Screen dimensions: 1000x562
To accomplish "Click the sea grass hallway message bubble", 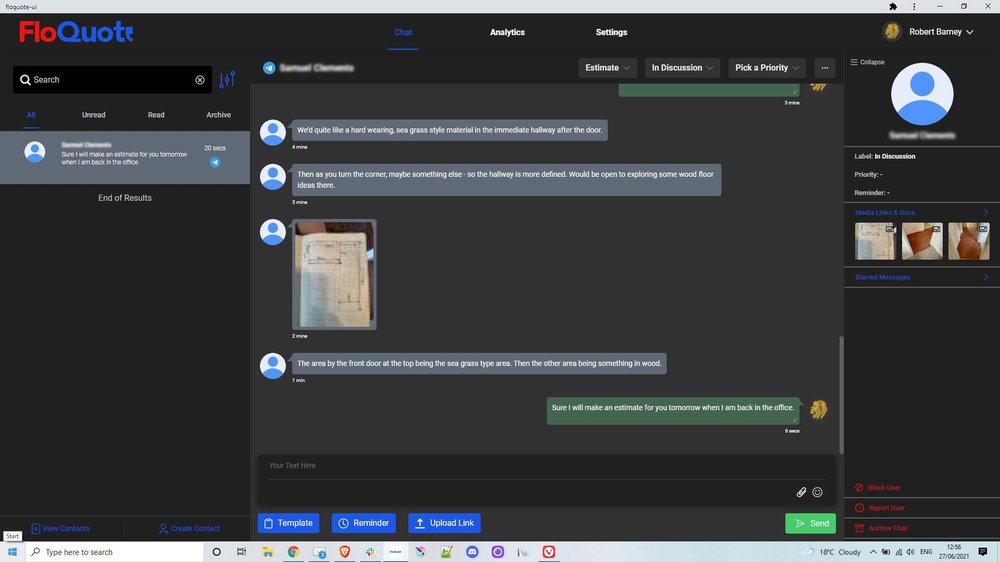I will 450,130.
